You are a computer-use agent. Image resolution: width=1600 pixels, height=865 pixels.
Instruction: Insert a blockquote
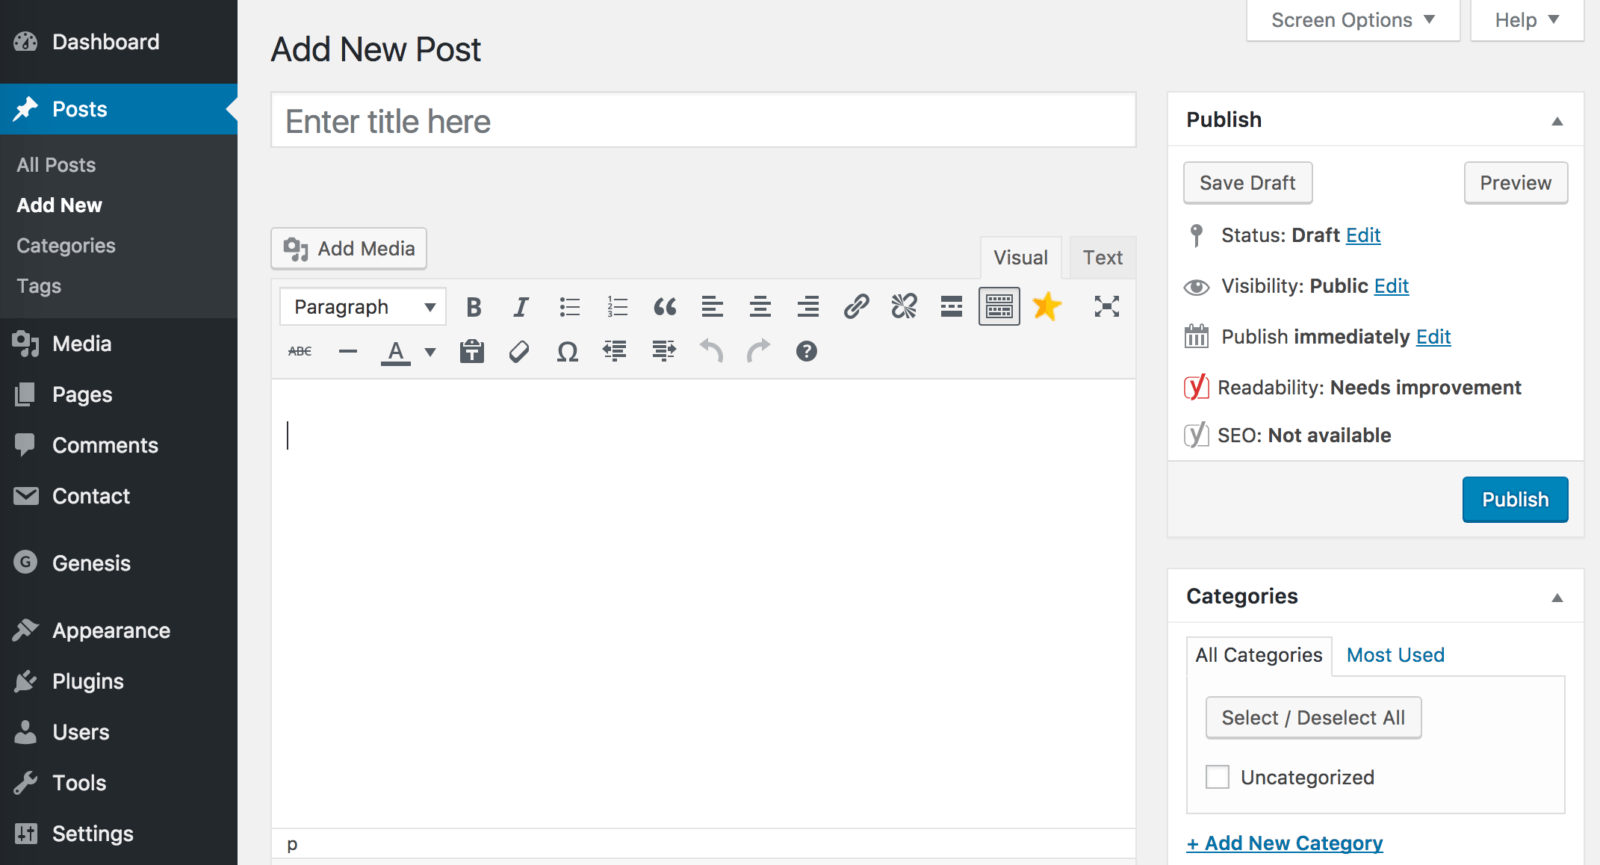665,307
